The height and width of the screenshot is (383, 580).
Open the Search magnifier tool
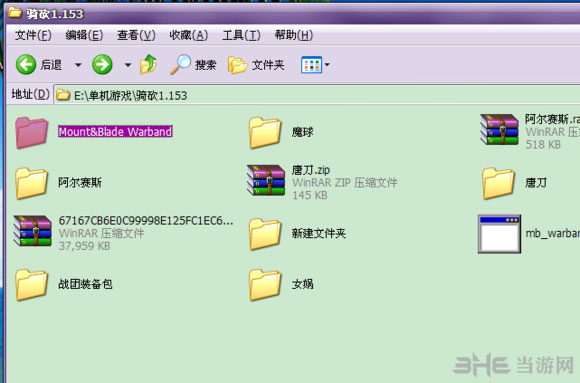(180, 64)
